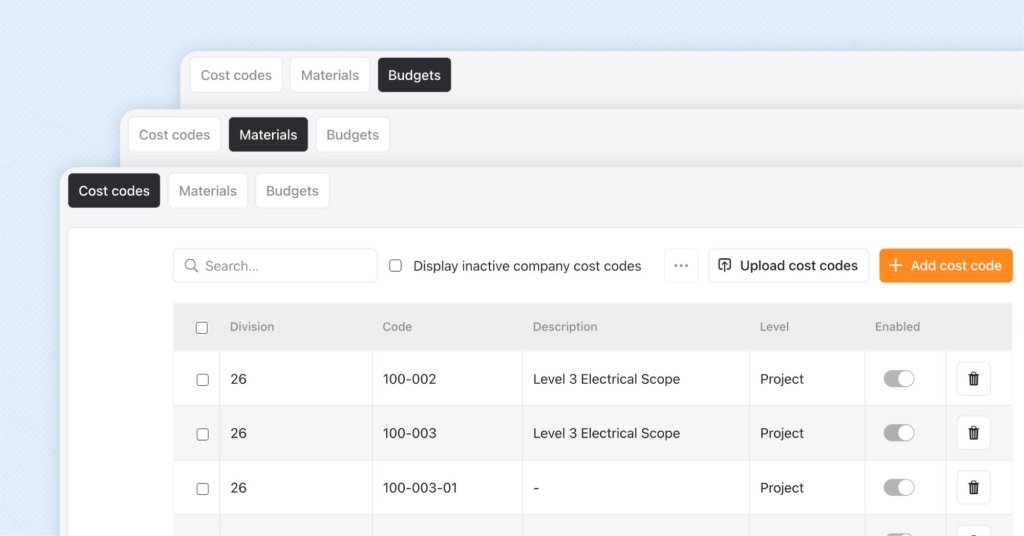The width and height of the screenshot is (1024, 536).
Task: Click the orange Add cost code button
Action: click(946, 266)
